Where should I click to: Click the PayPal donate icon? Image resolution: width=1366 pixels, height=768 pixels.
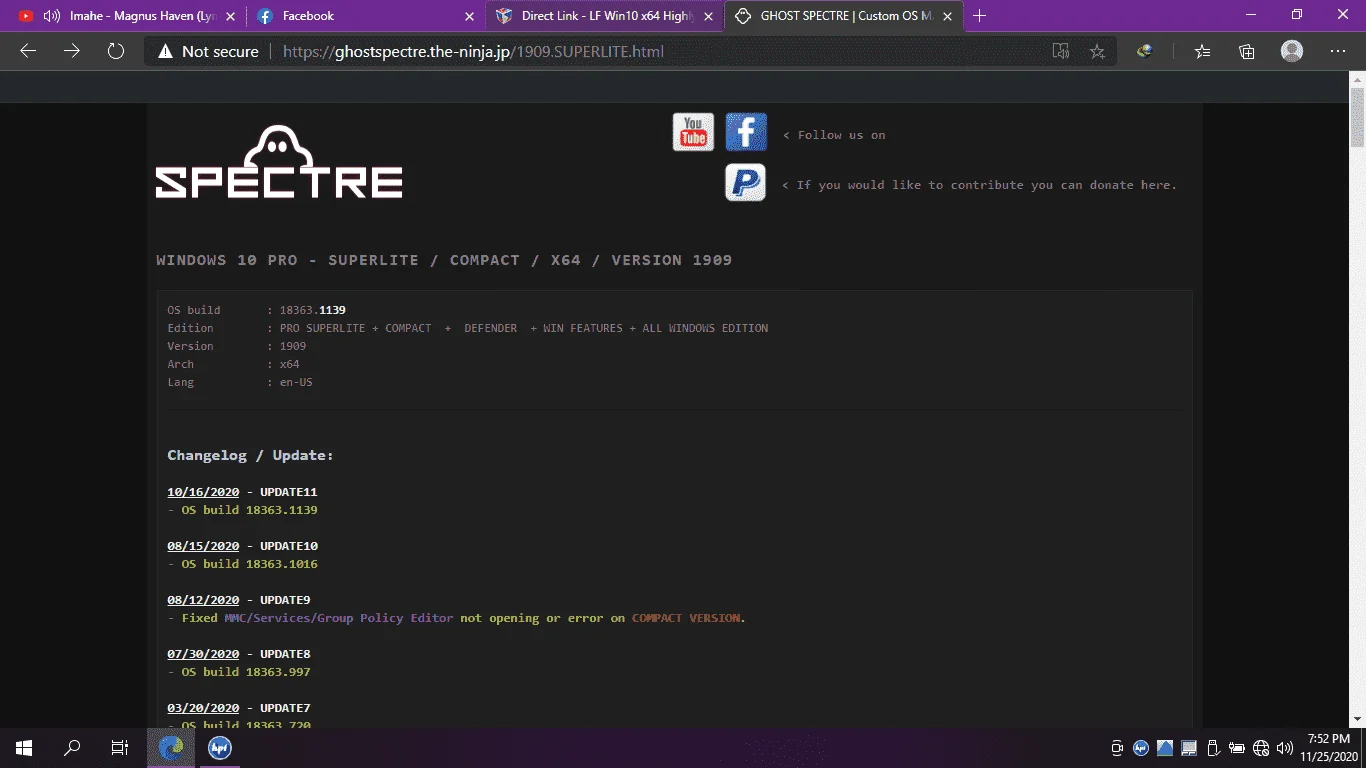(745, 183)
